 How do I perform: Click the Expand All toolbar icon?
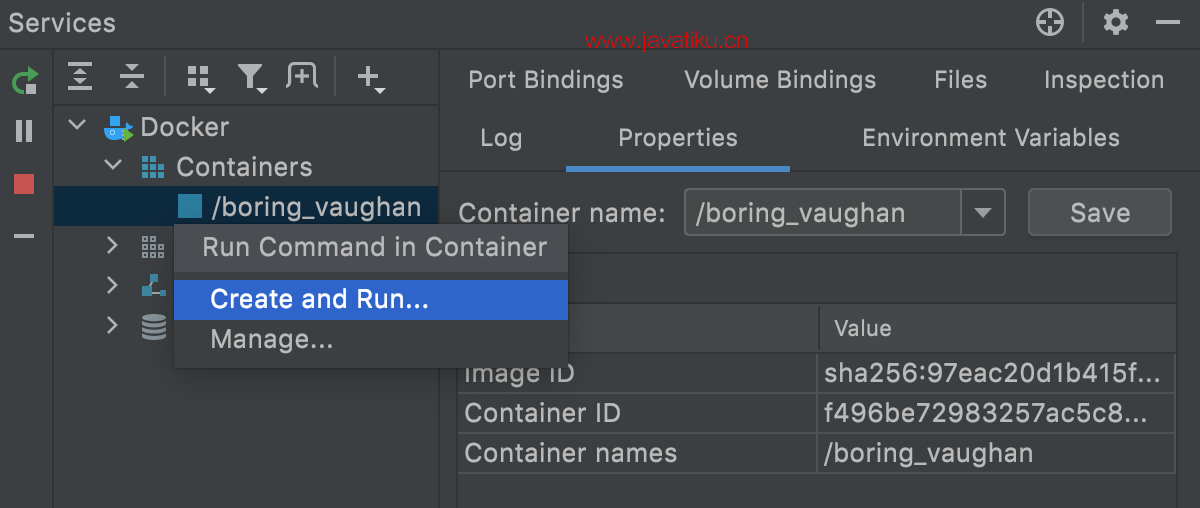click(80, 76)
